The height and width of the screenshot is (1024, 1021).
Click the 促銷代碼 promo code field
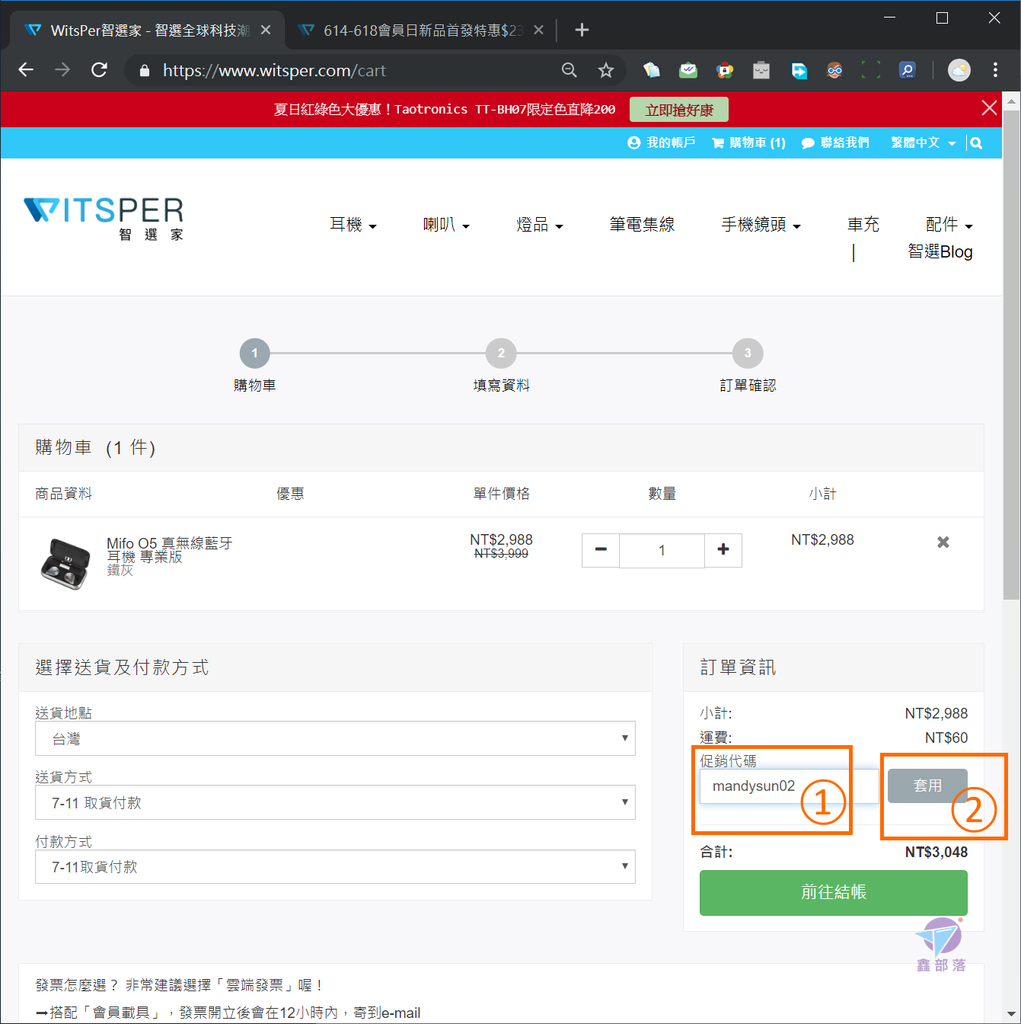coord(789,786)
